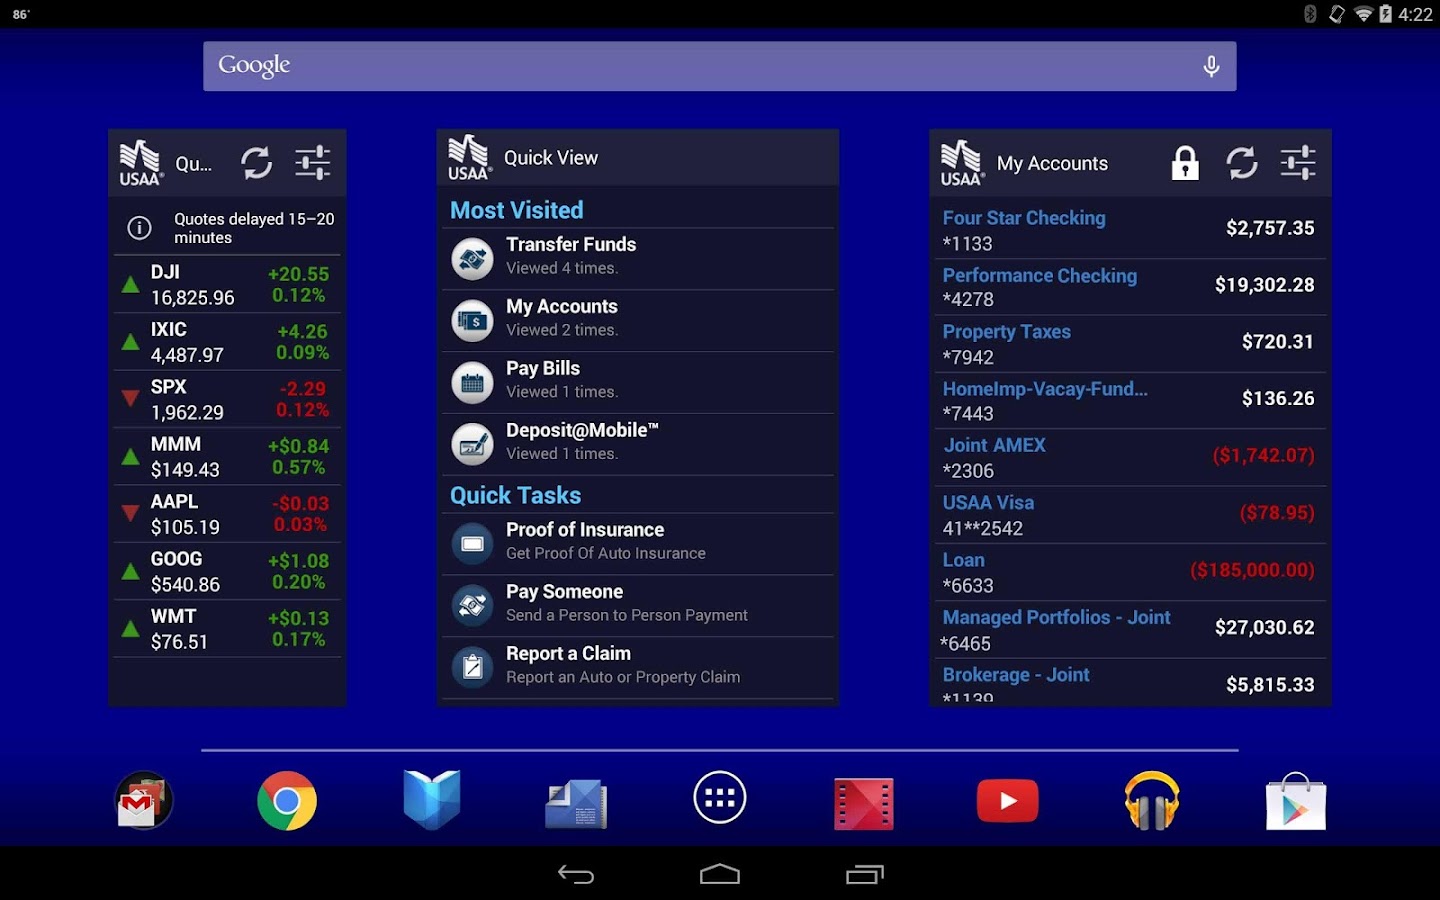Open the HomeImp-Vacay-Fund account
The image size is (1440, 900).
(x=1130, y=400)
